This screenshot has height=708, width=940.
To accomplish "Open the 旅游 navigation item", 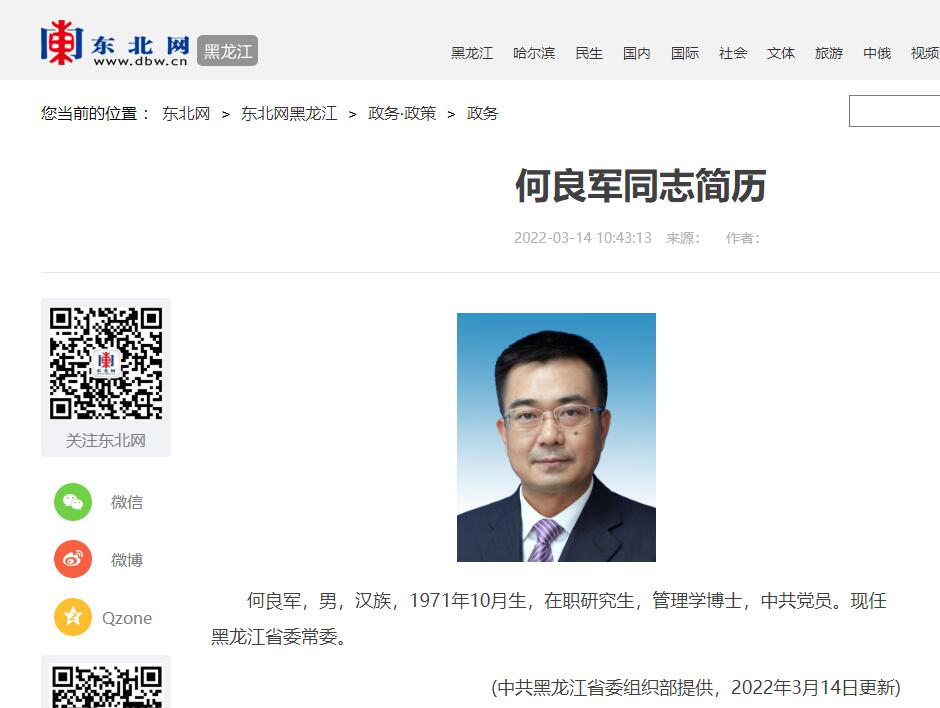I will tap(829, 53).
